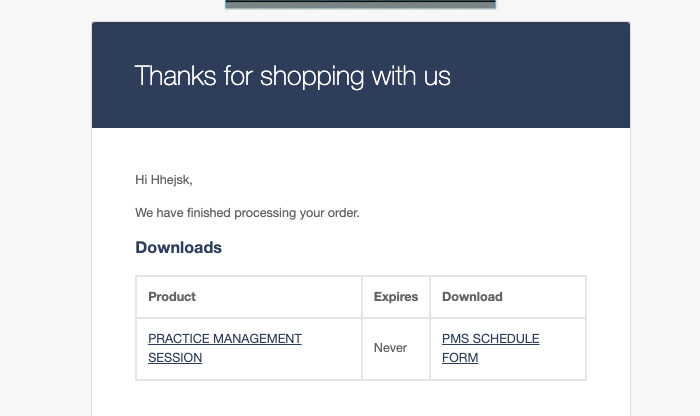Click the word "shopping" in banner heading
Viewport: 700px width, 416px height.
click(312, 77)
